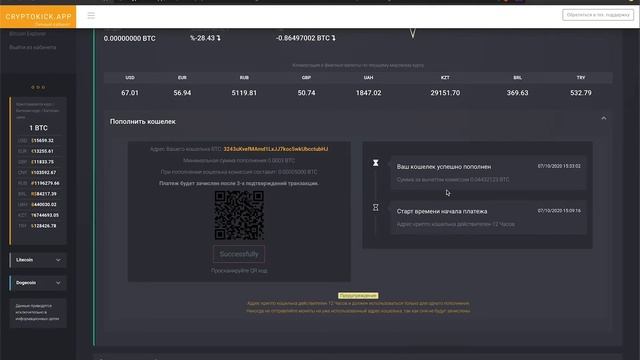Contact tech support button in header

point(598,15)
